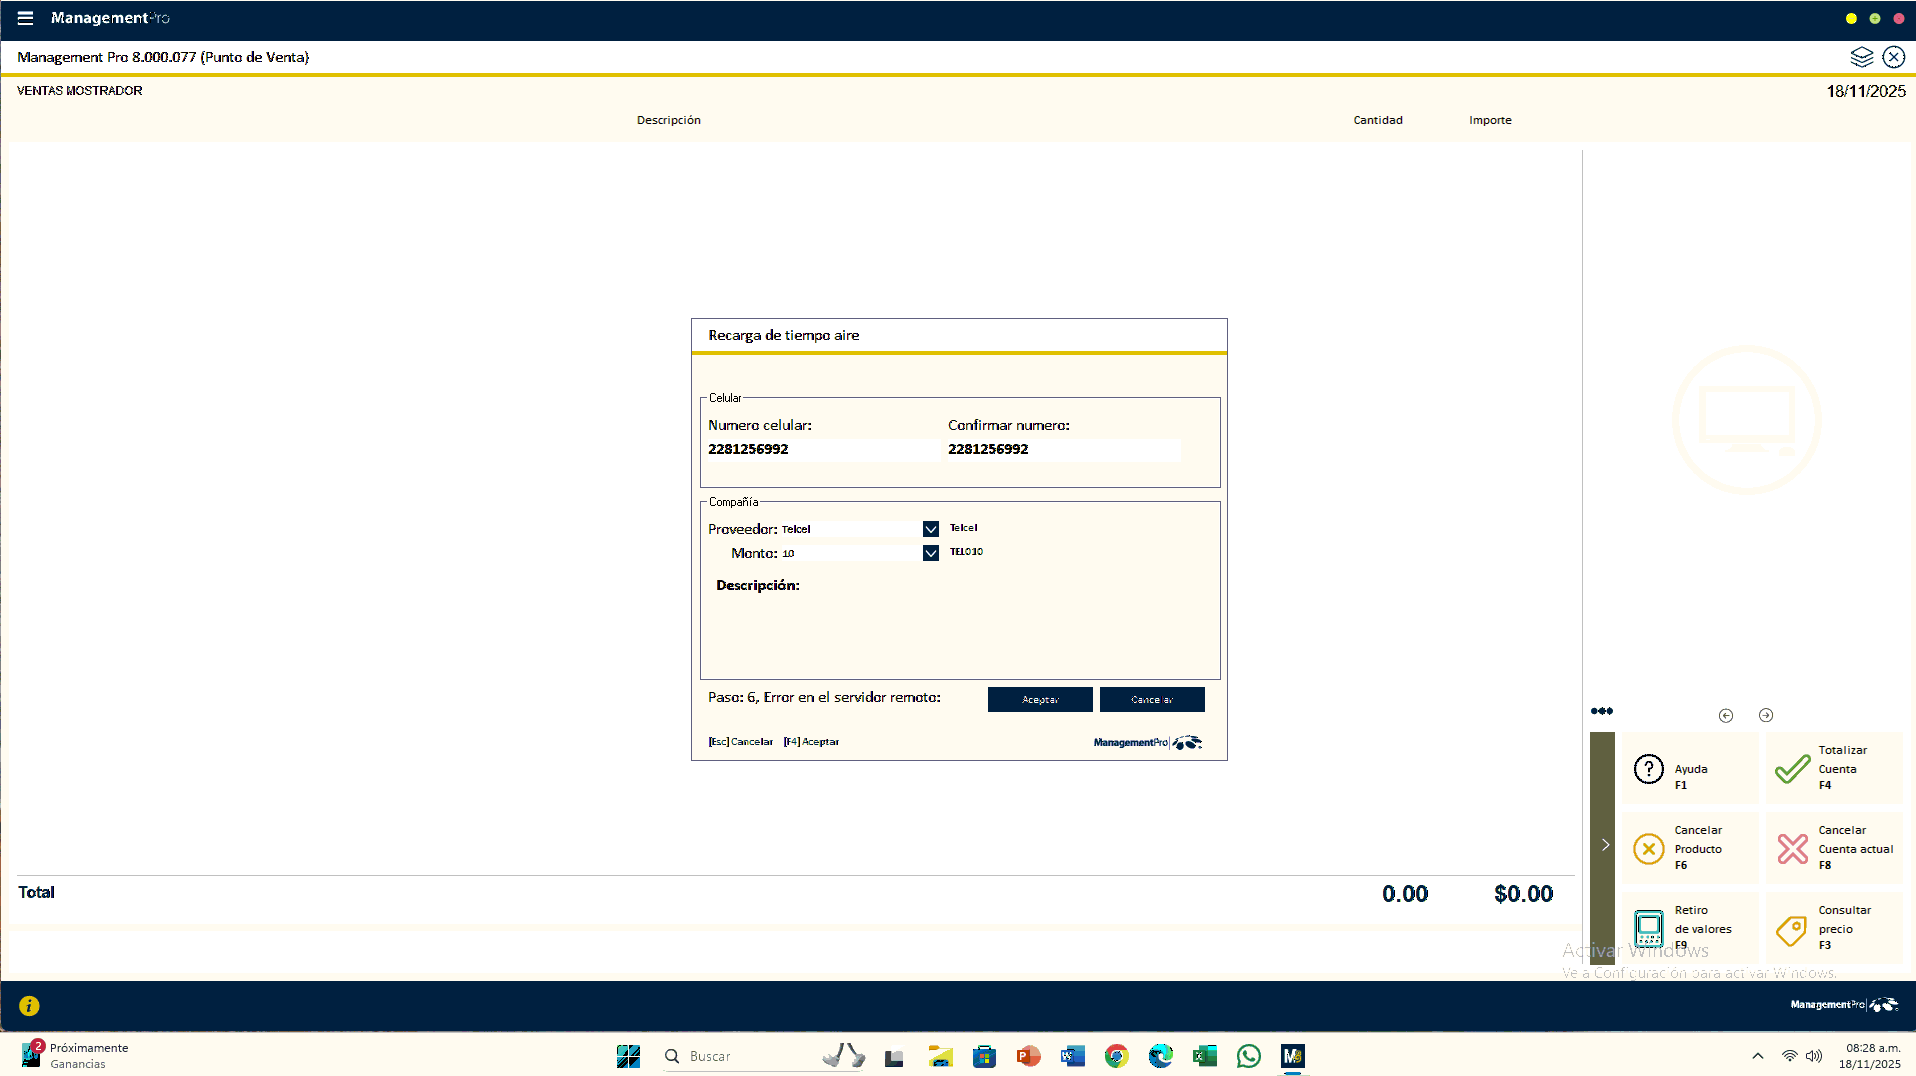1916x1076 pixels.
Task: Click the layers stack icon
Action: (x=1861, y=57)
